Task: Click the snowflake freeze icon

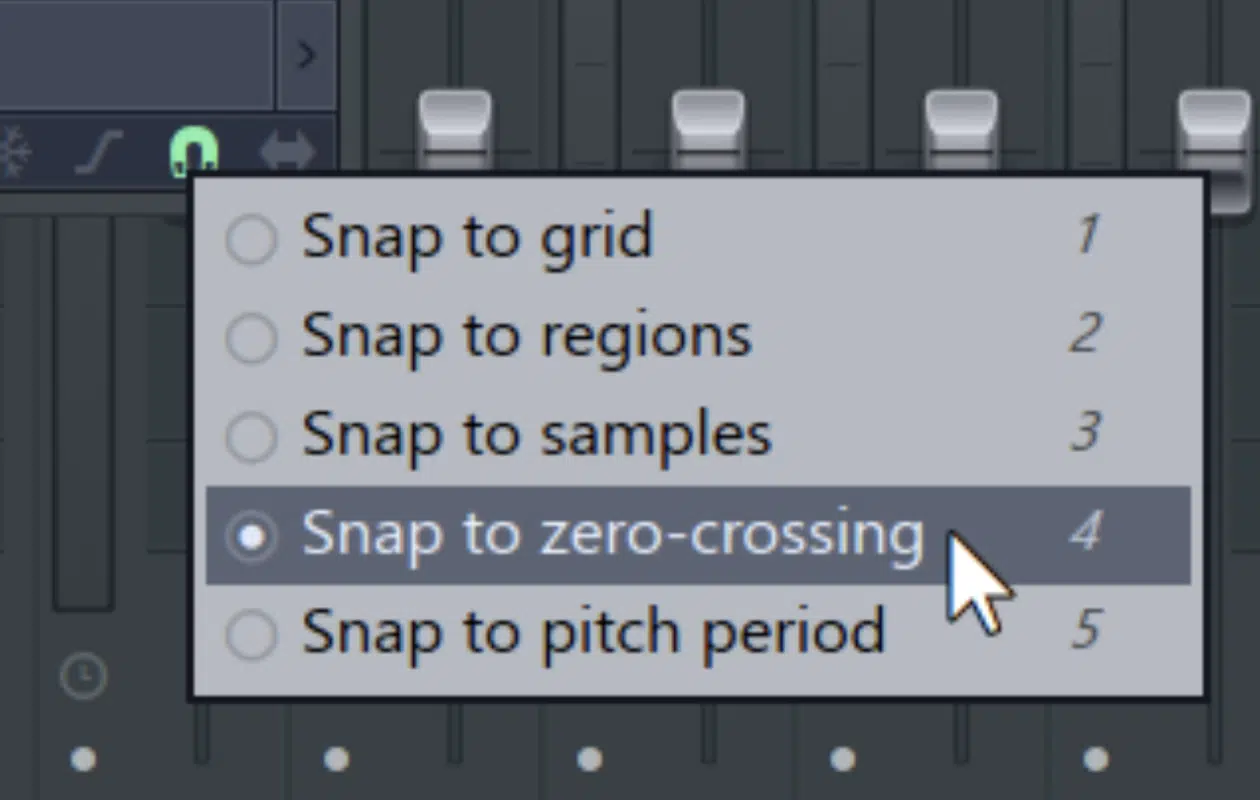Action: (x=14, y=153)
